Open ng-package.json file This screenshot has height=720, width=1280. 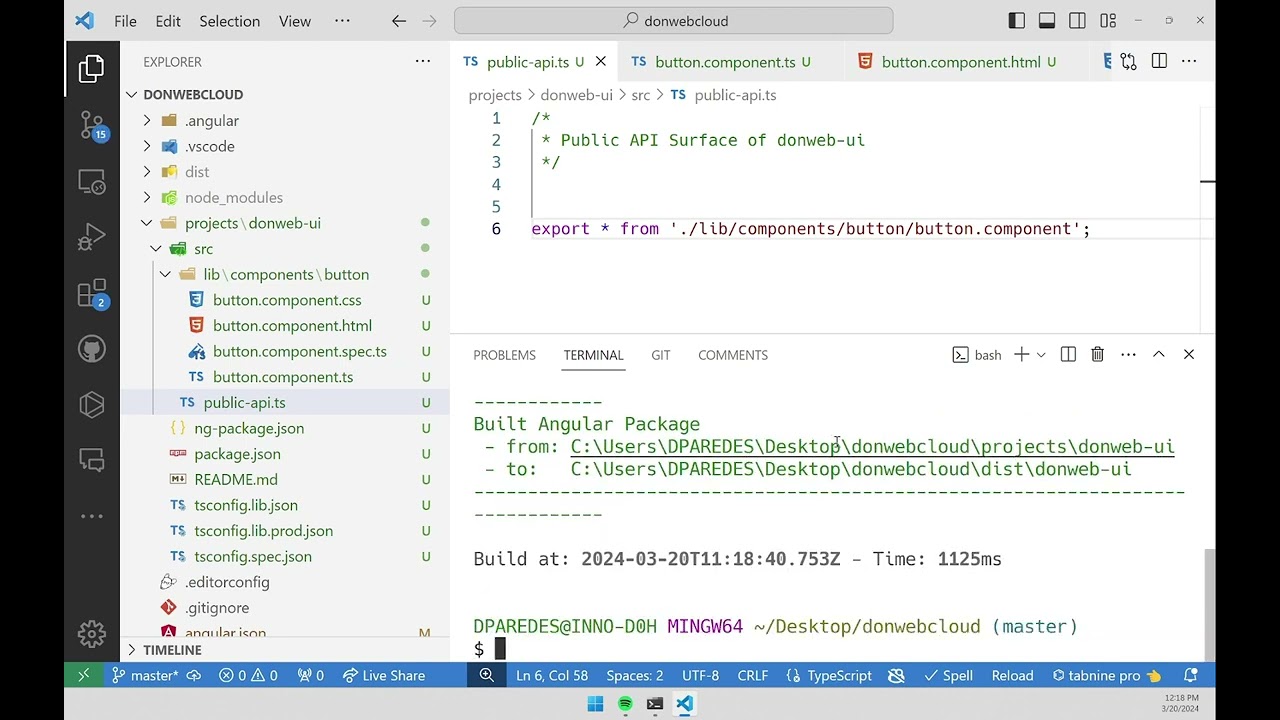(x=286, y=428)
